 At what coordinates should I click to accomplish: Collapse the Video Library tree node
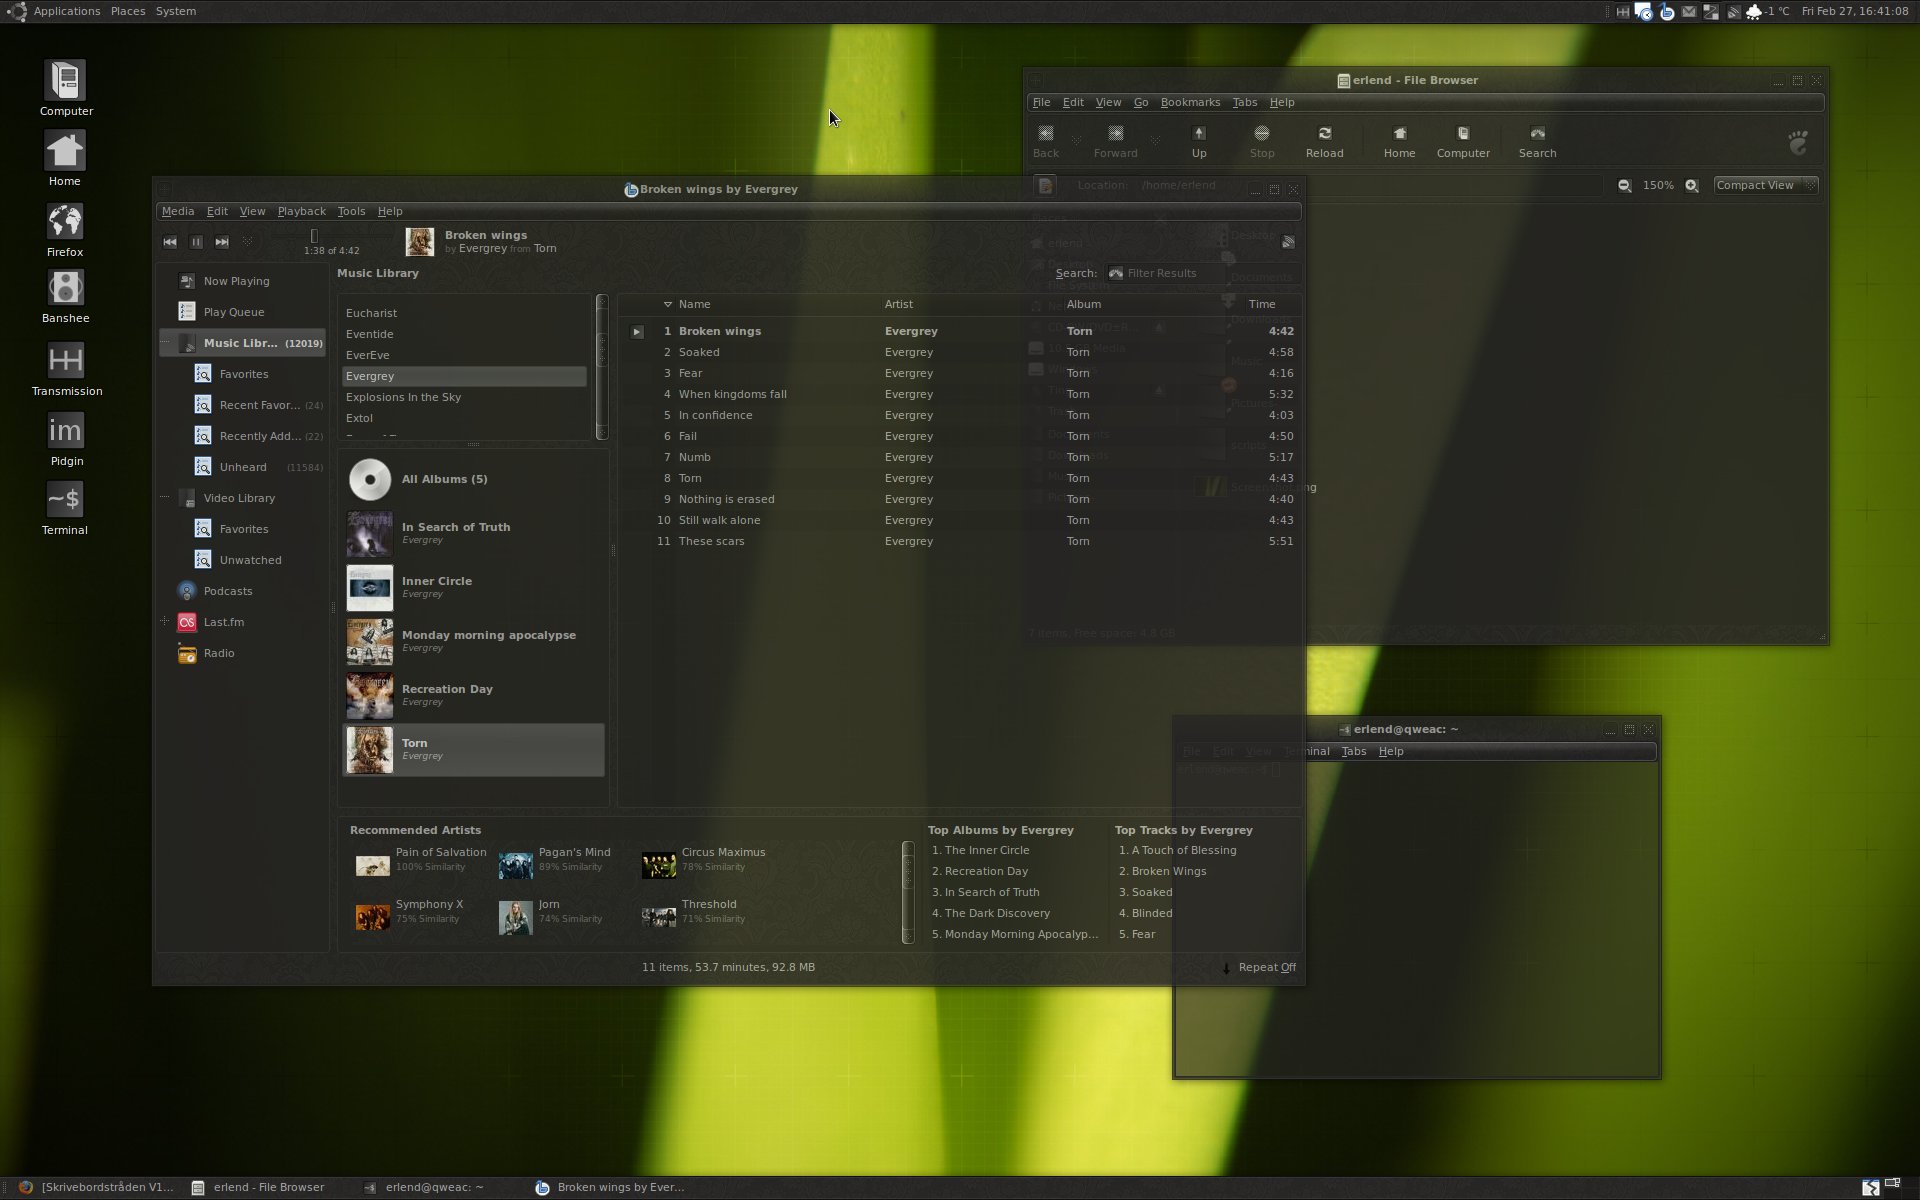point(165,498)
